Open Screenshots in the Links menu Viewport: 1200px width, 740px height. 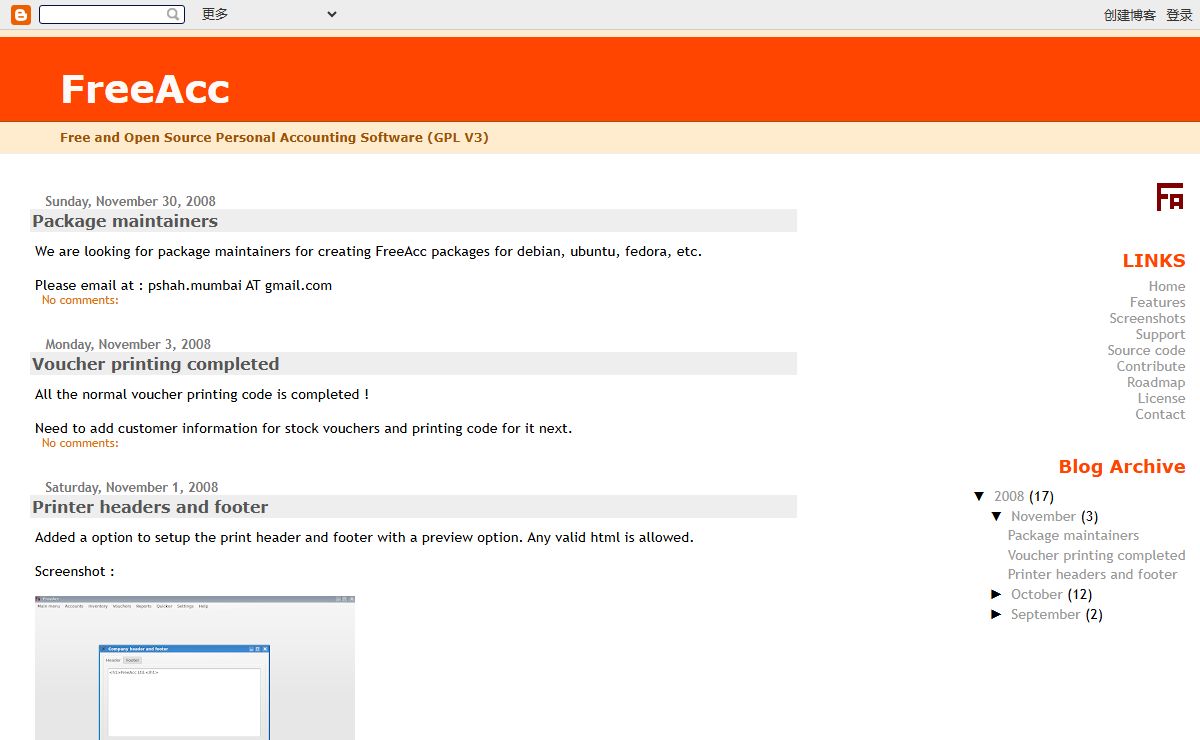(1147, 318)
